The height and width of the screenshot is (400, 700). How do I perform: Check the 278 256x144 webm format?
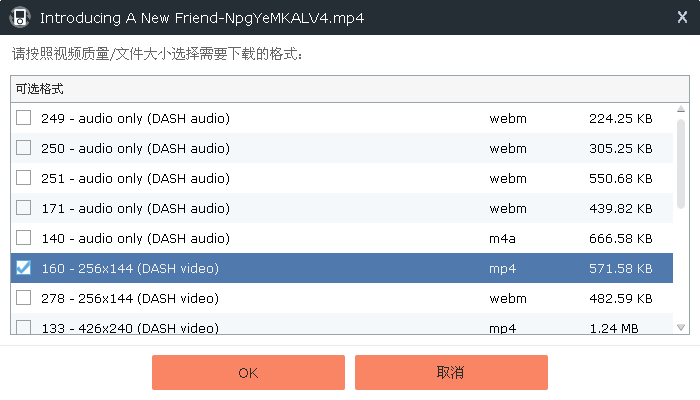pos(23,298)
